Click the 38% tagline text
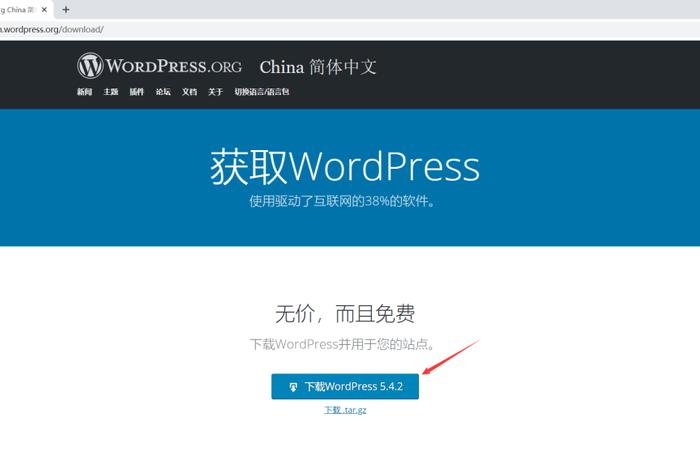 [x=342, y=201]
